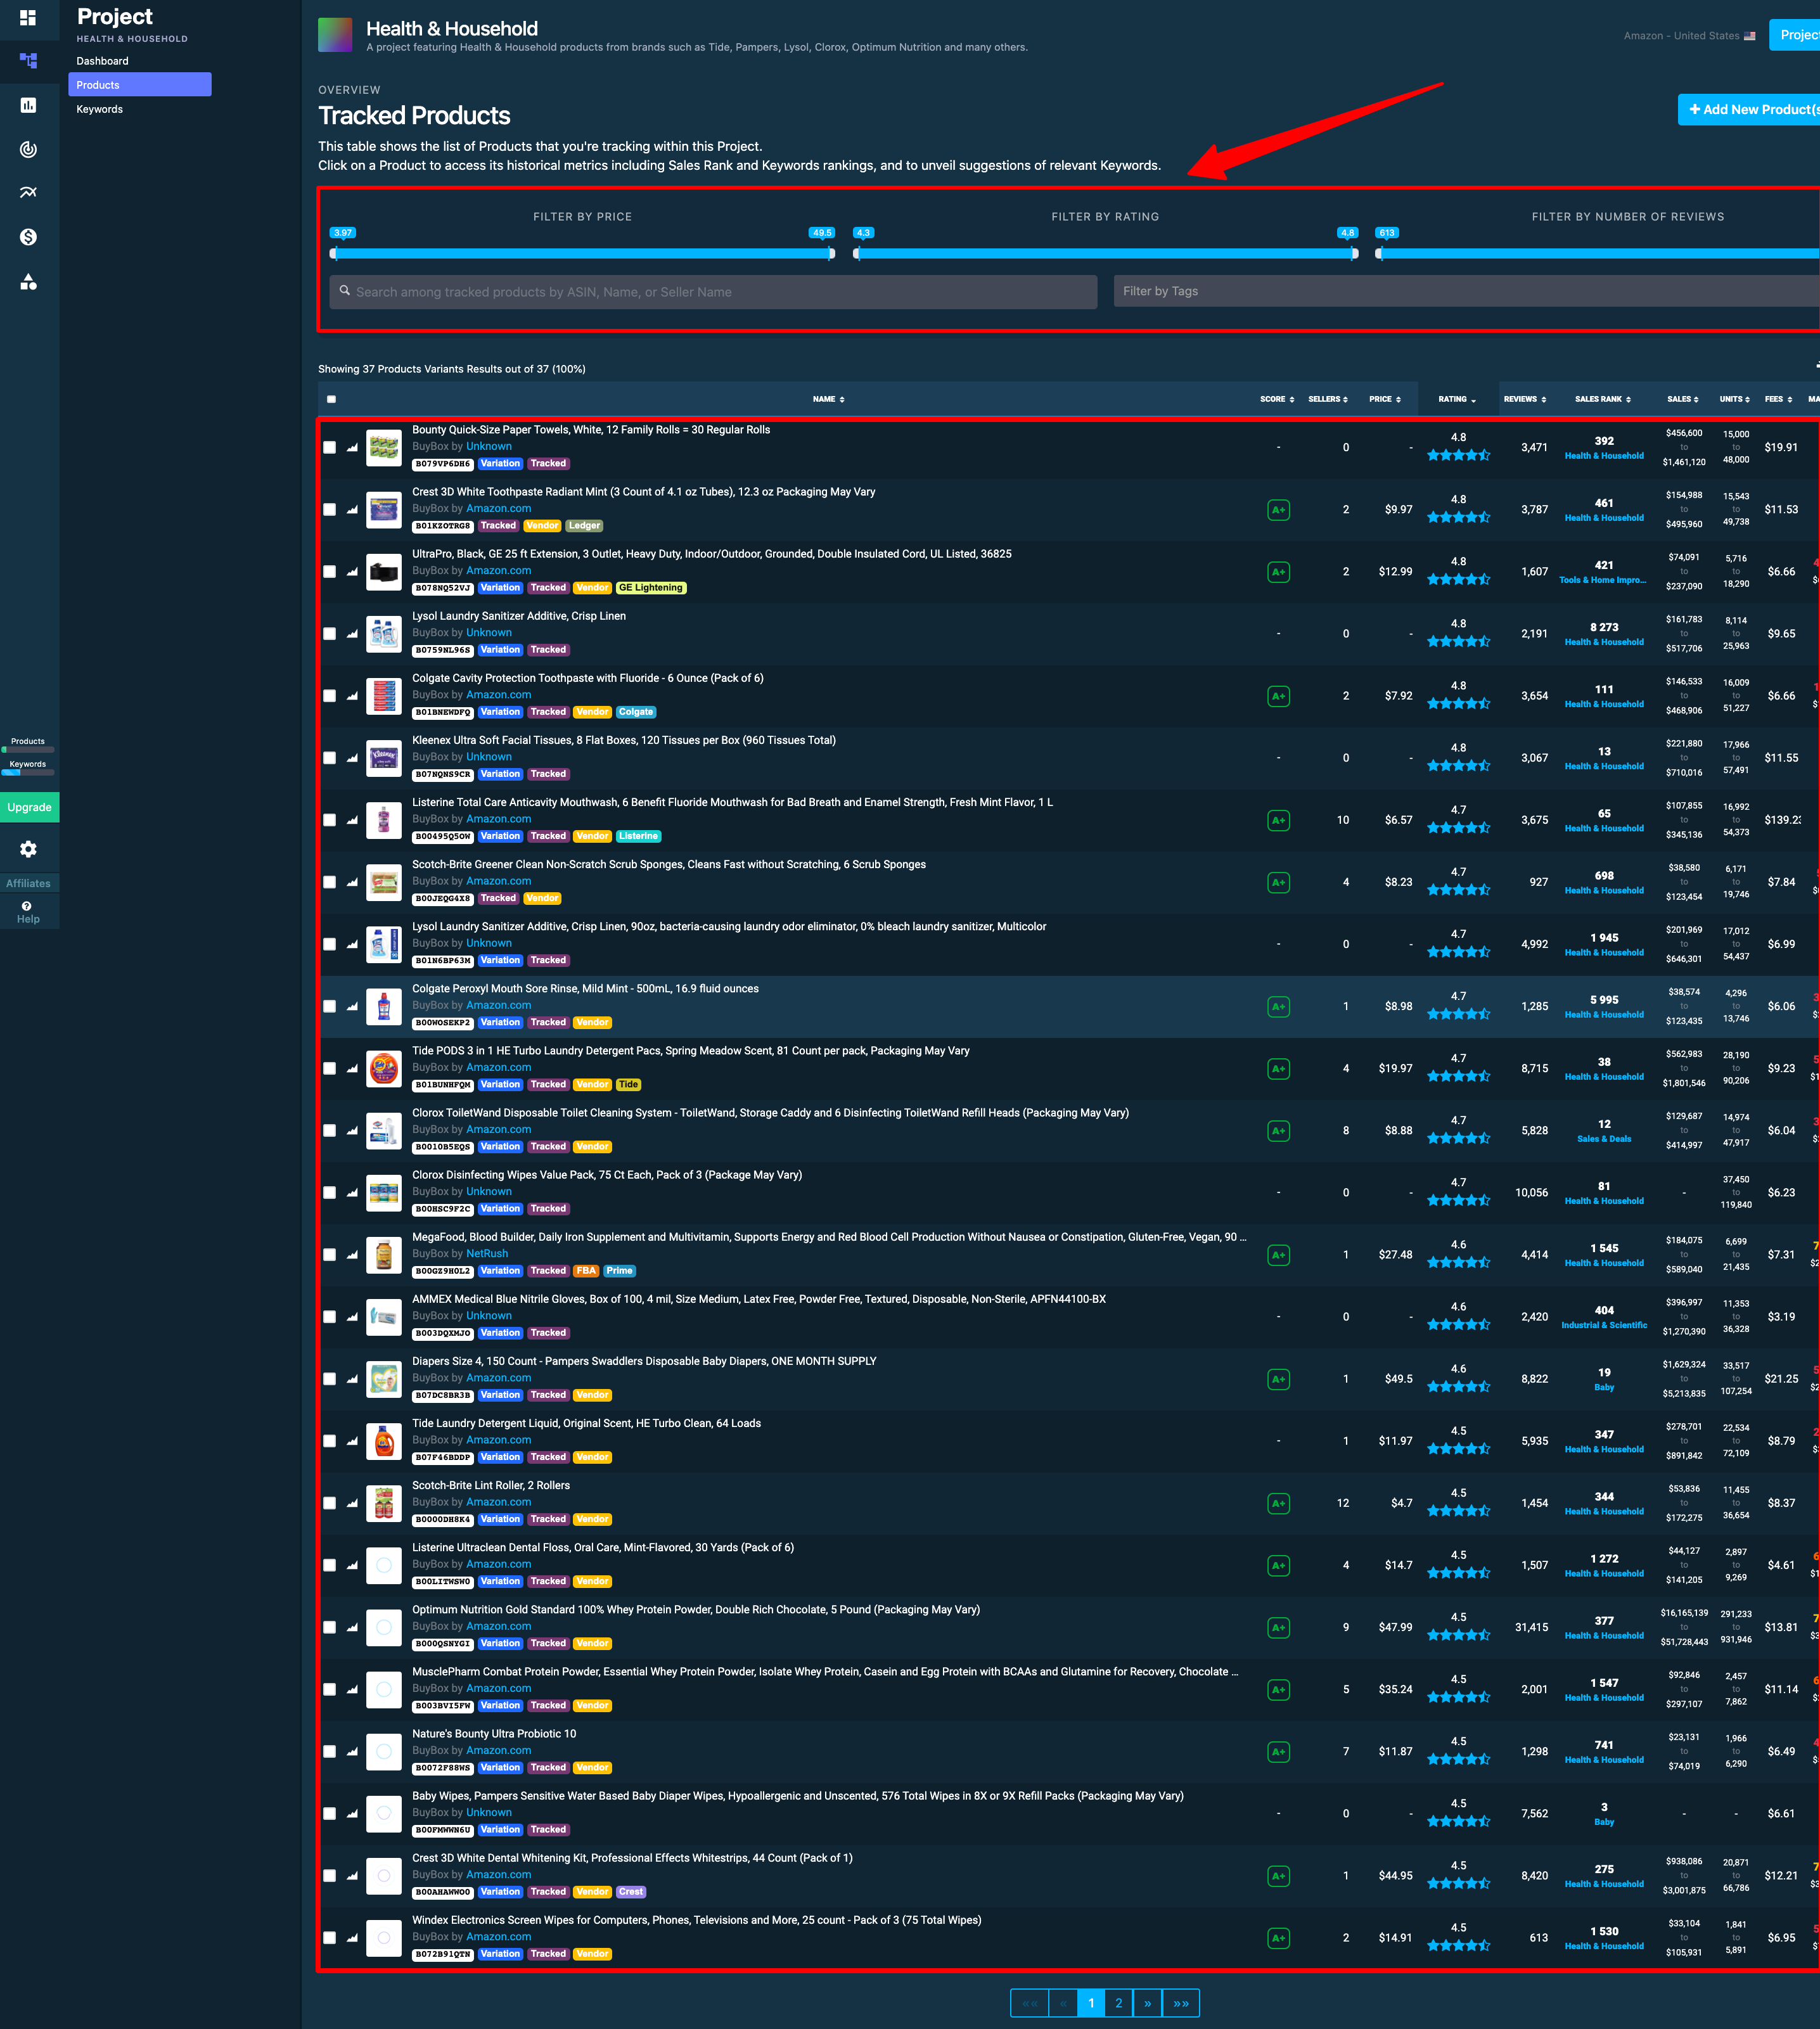Image resolution: width=1820 pixels, height=2029 pixels.
Task: Click the top dashboard grid icon
Action: coord(28,17)
